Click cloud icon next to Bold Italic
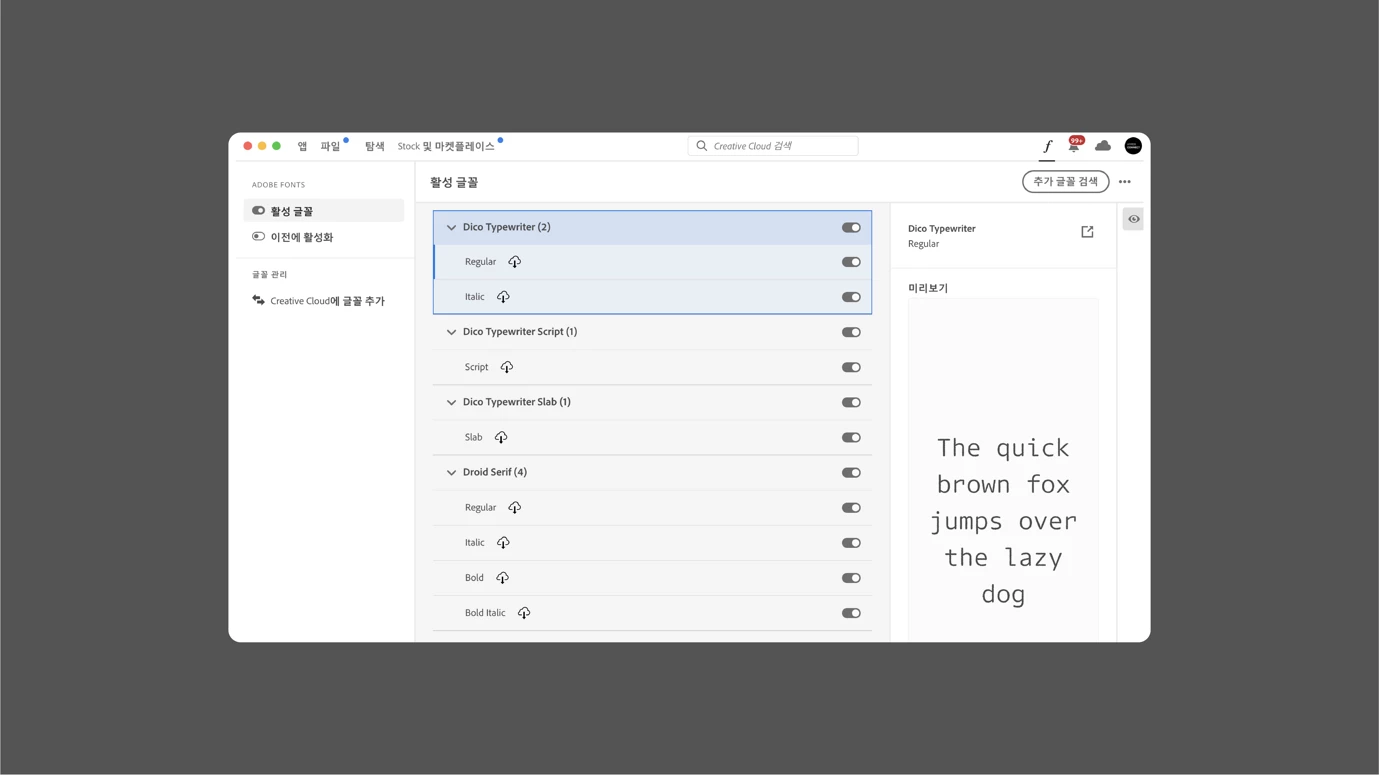 click(524, 613)
